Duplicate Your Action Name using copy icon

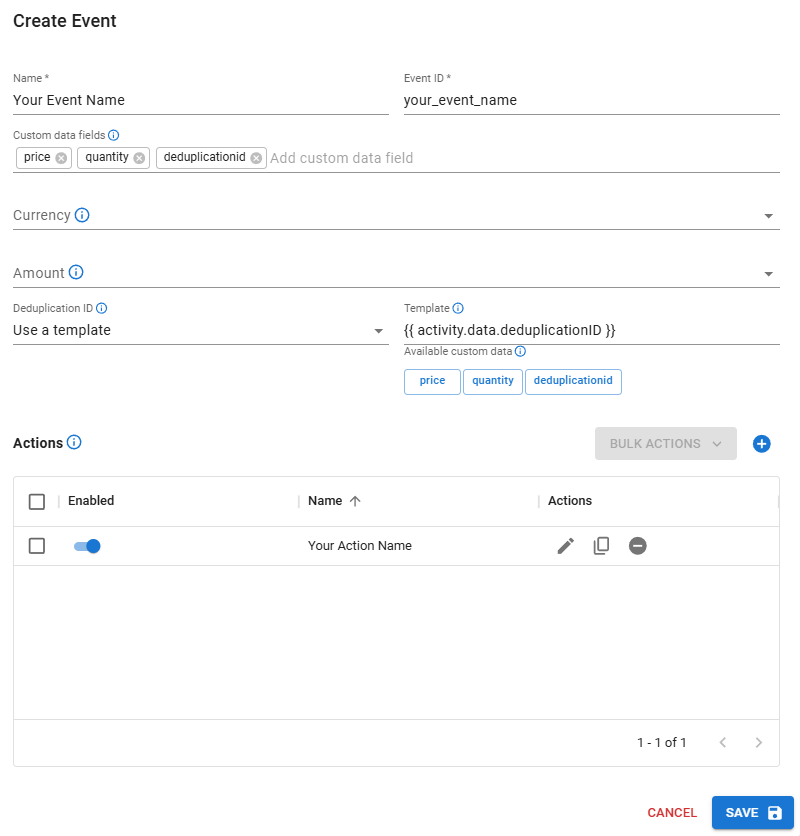point(601,546)
